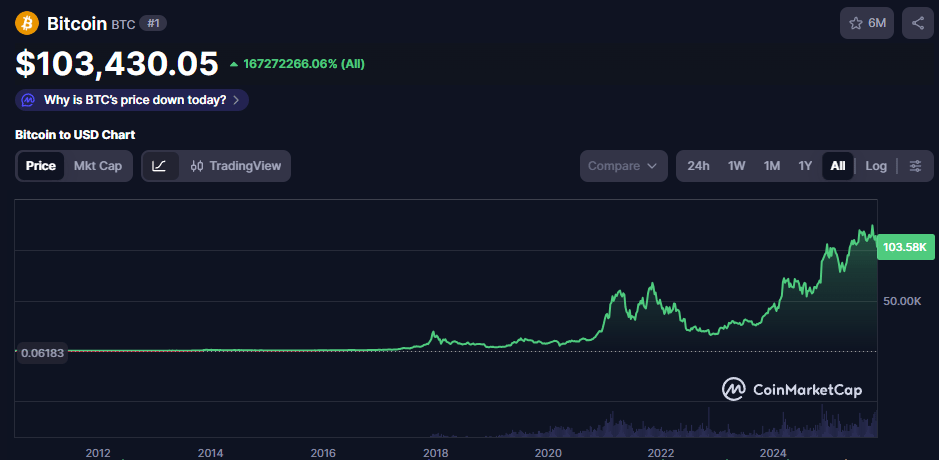Click the 2016 year label on axis
This screenshot has width=939, height=460.
[x=323, y=452]
